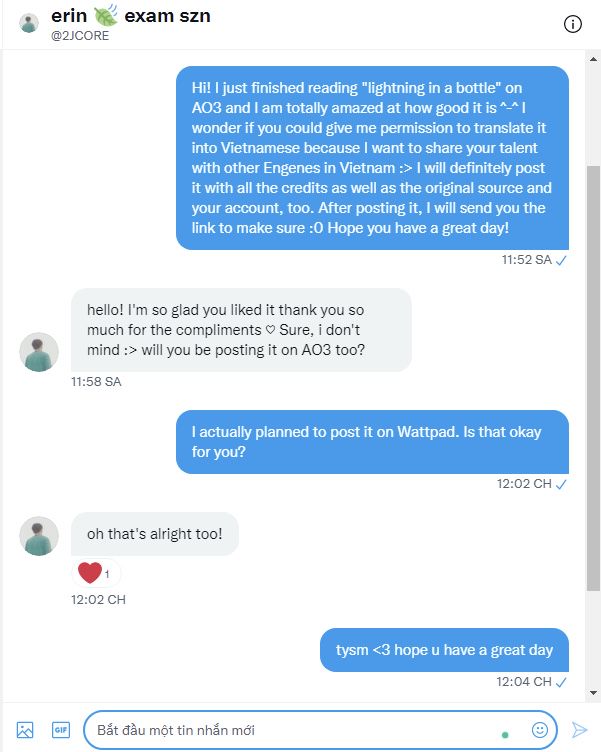The image size is (601, 752).
Task: Click the vertical scrollbar thumb
Action: coord(593,378)
